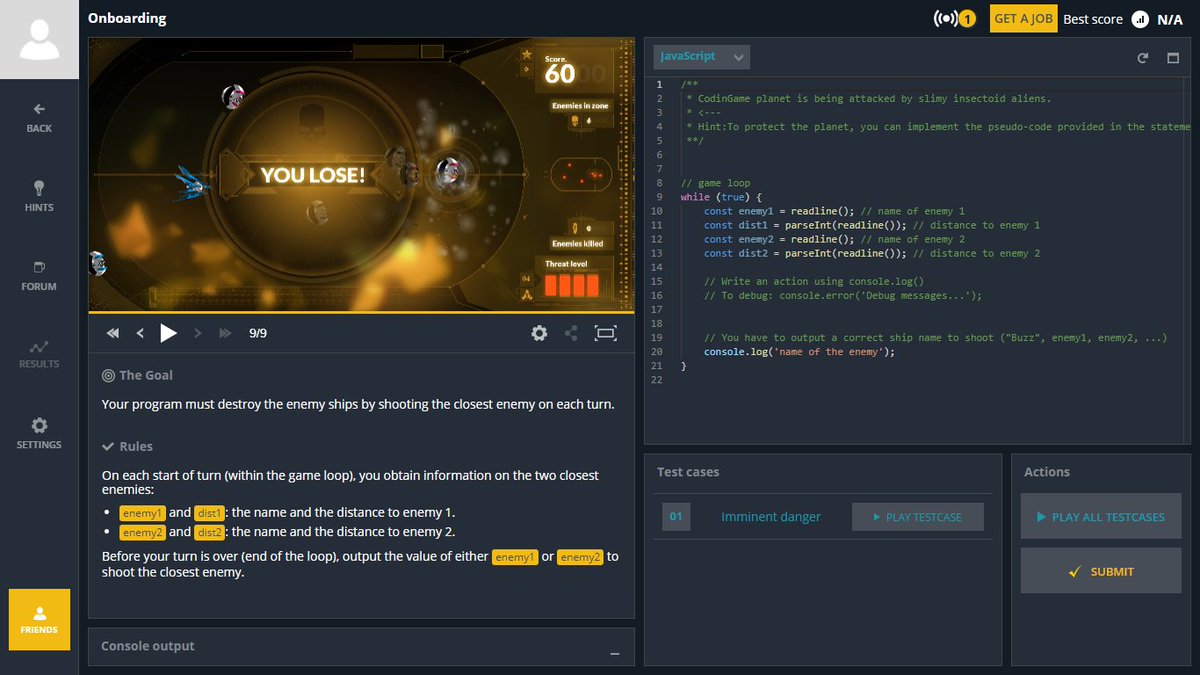Open the SETTINGS gear in sidebar
Screen dimensions: 1200x675
click(39, 433)
